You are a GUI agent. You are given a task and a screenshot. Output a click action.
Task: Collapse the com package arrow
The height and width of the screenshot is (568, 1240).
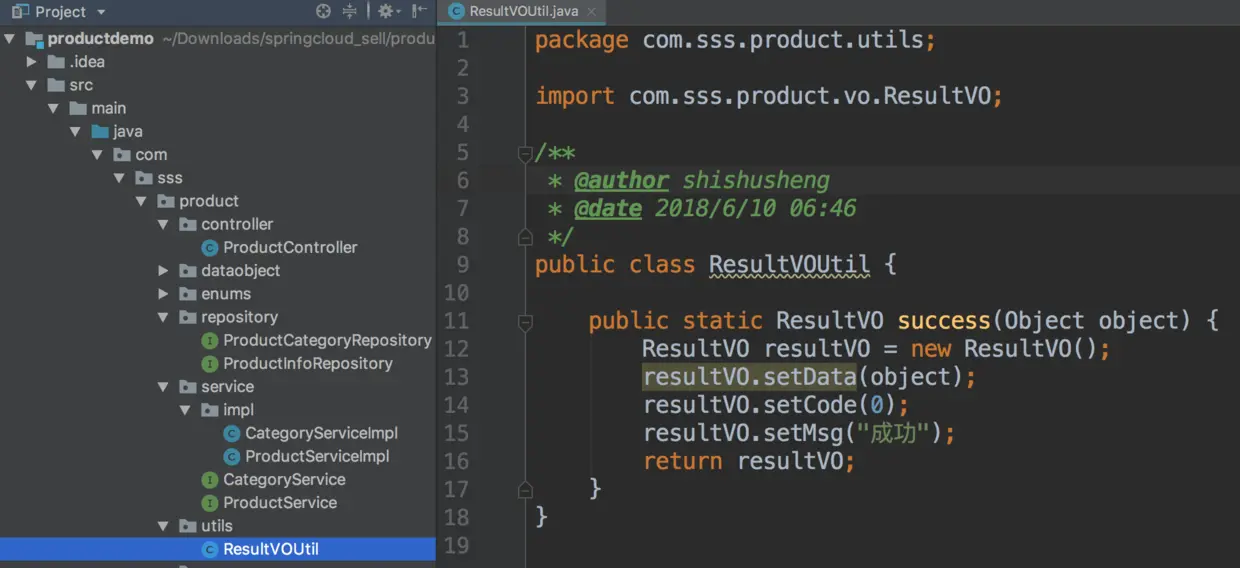98,155
